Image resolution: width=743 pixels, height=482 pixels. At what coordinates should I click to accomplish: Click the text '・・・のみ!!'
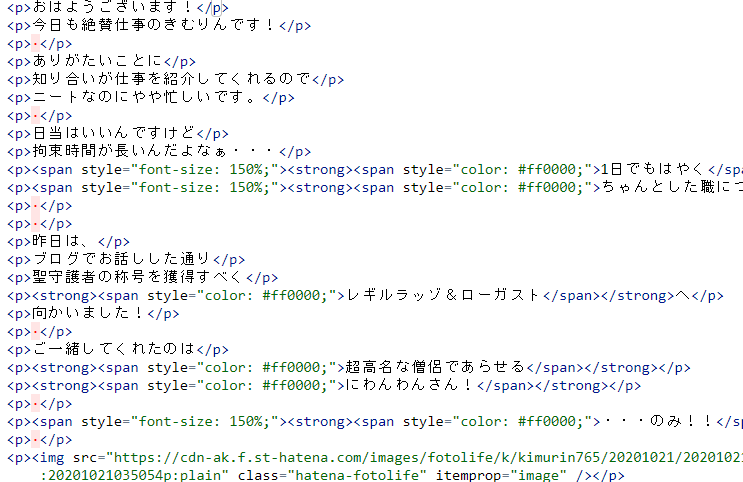658,421
